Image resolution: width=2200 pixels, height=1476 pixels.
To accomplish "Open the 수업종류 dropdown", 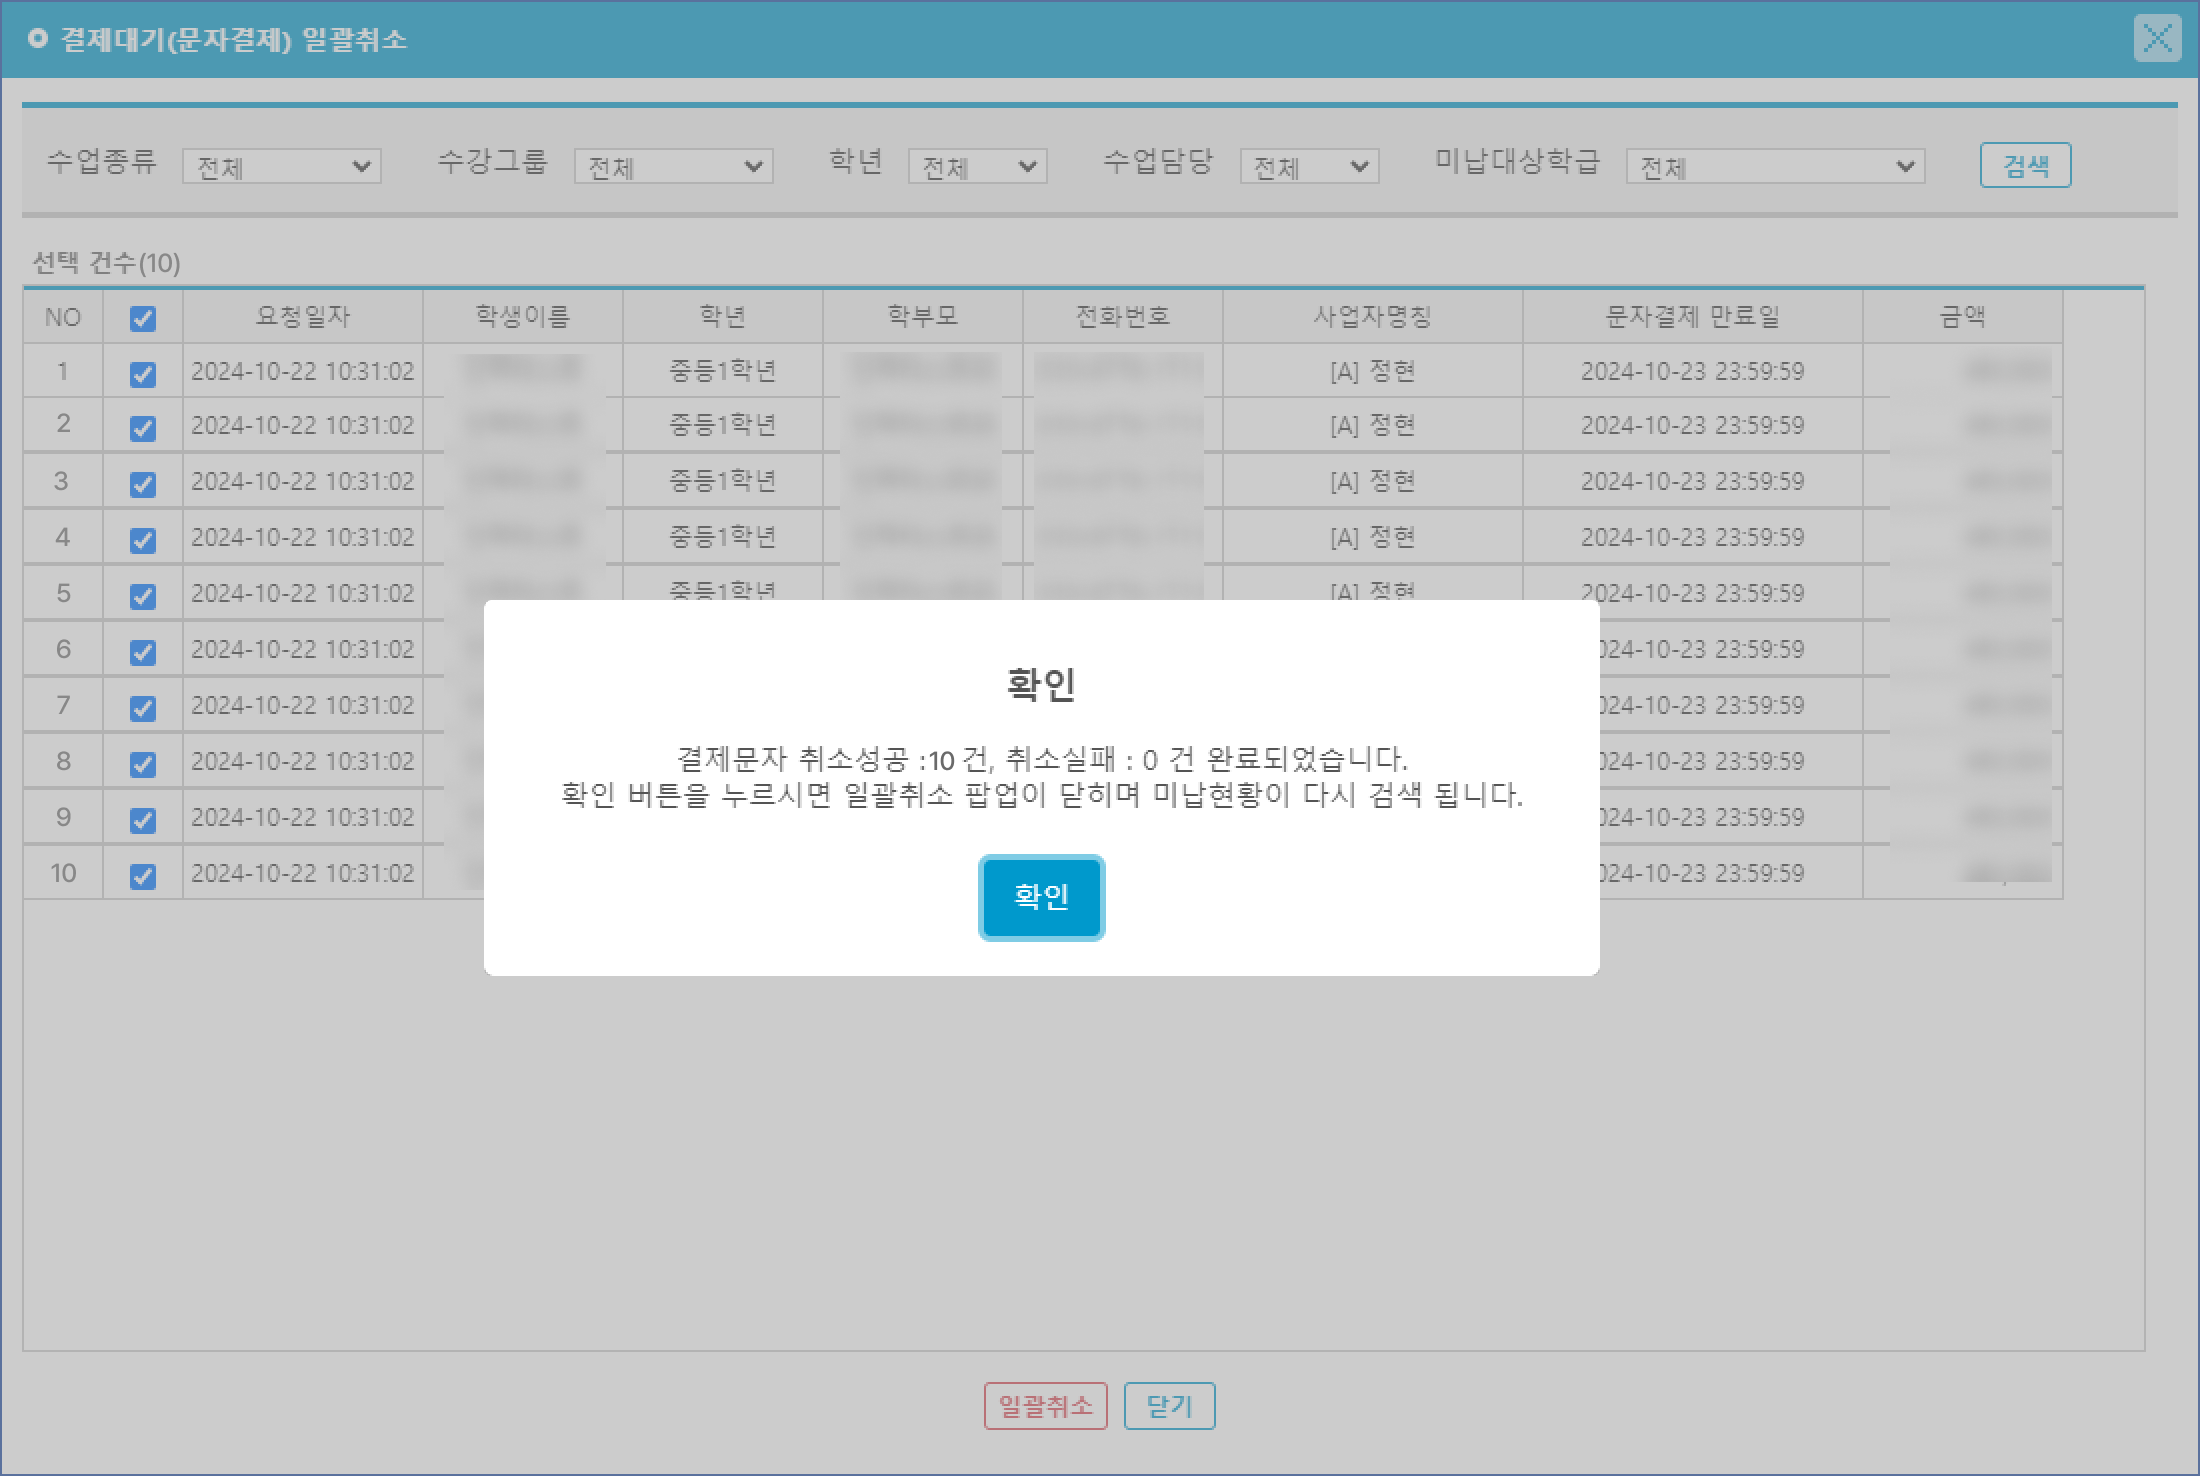I will point(281,166).
